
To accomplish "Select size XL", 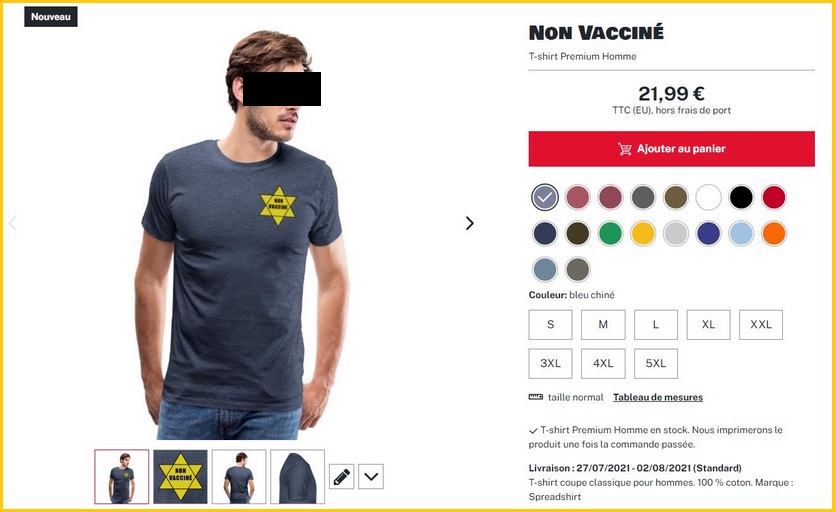I will click(708, 324).
